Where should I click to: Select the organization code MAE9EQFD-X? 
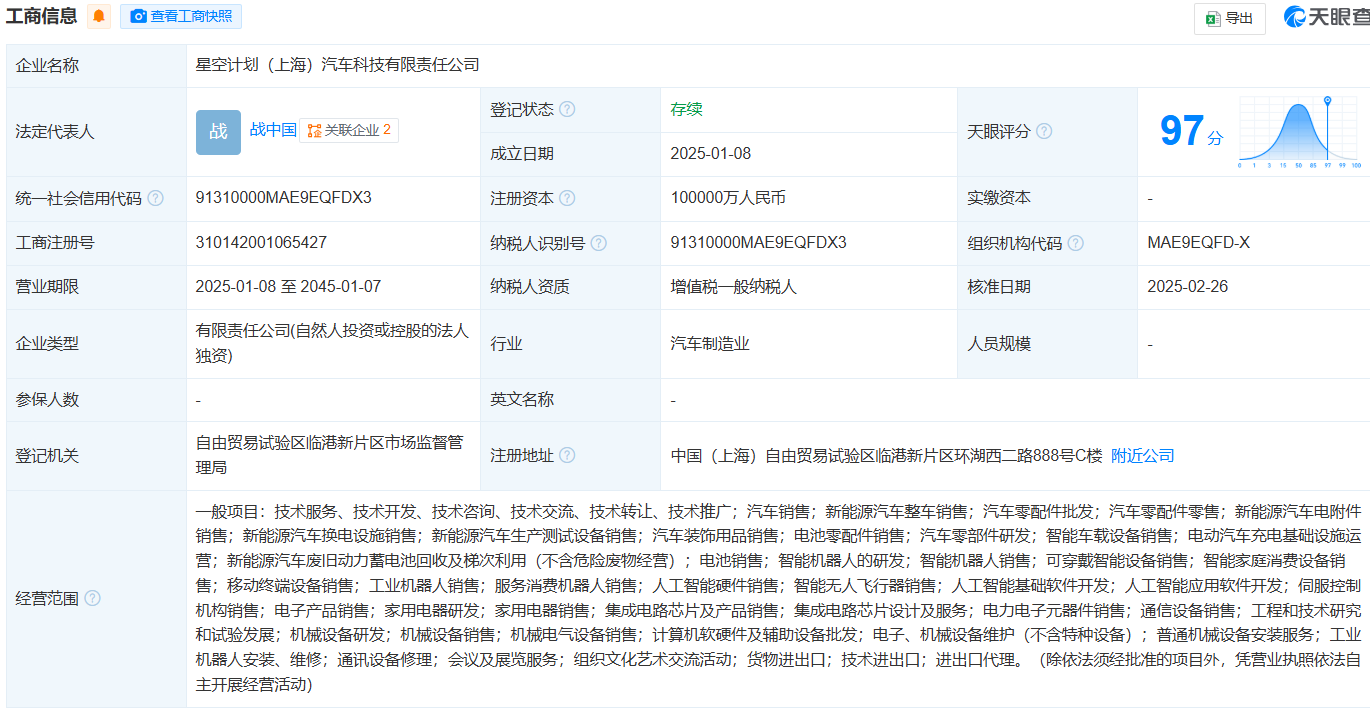[x=1199, y=243]
